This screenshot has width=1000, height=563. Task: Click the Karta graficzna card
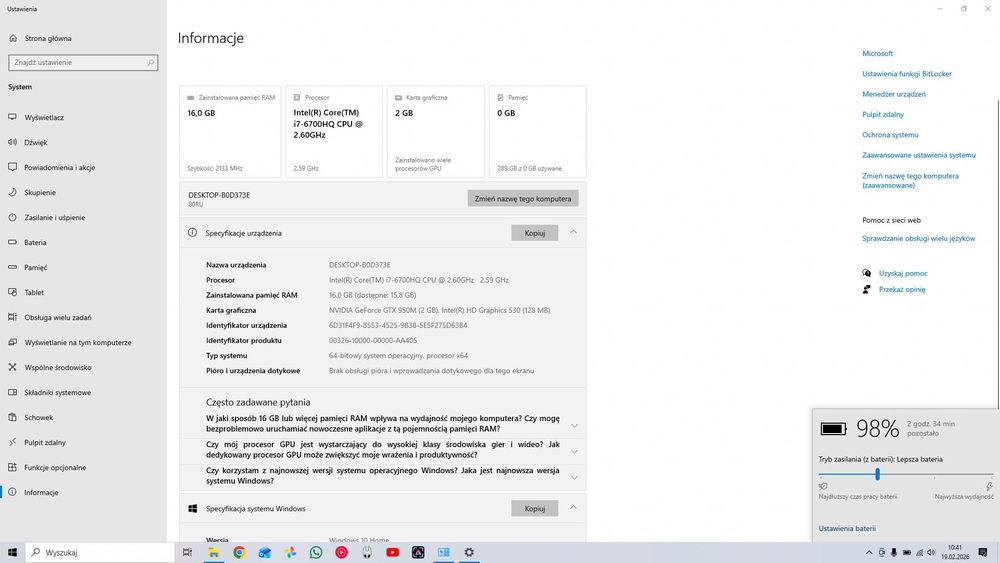436,132
